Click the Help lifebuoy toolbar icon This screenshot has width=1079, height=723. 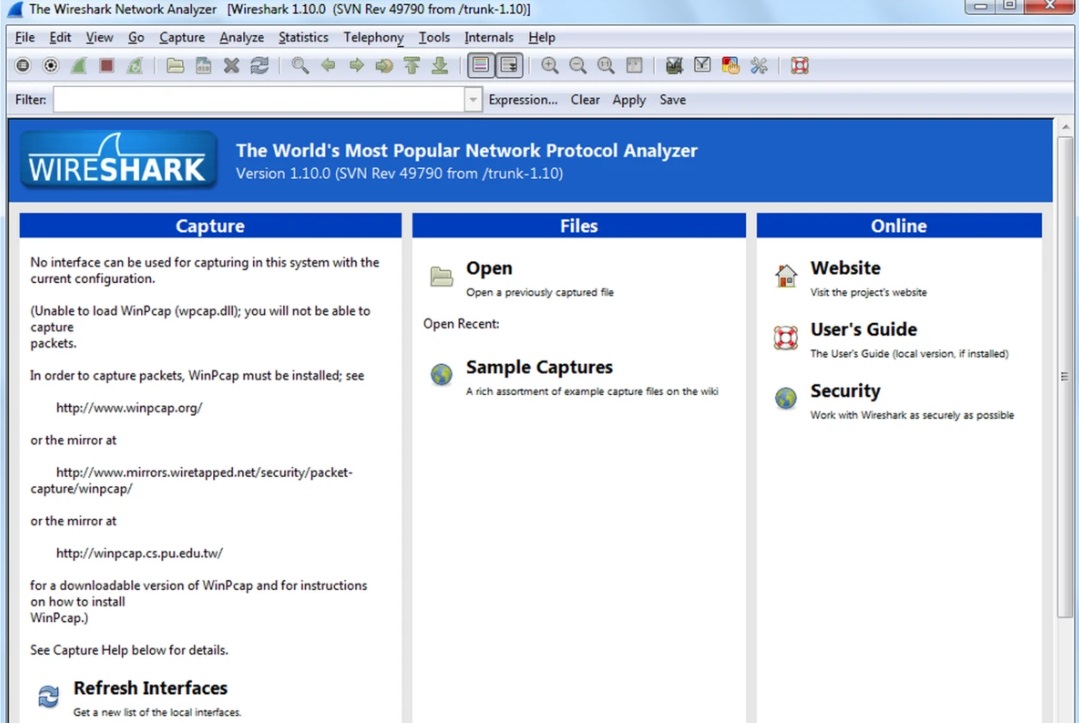(x=799, y=66)
